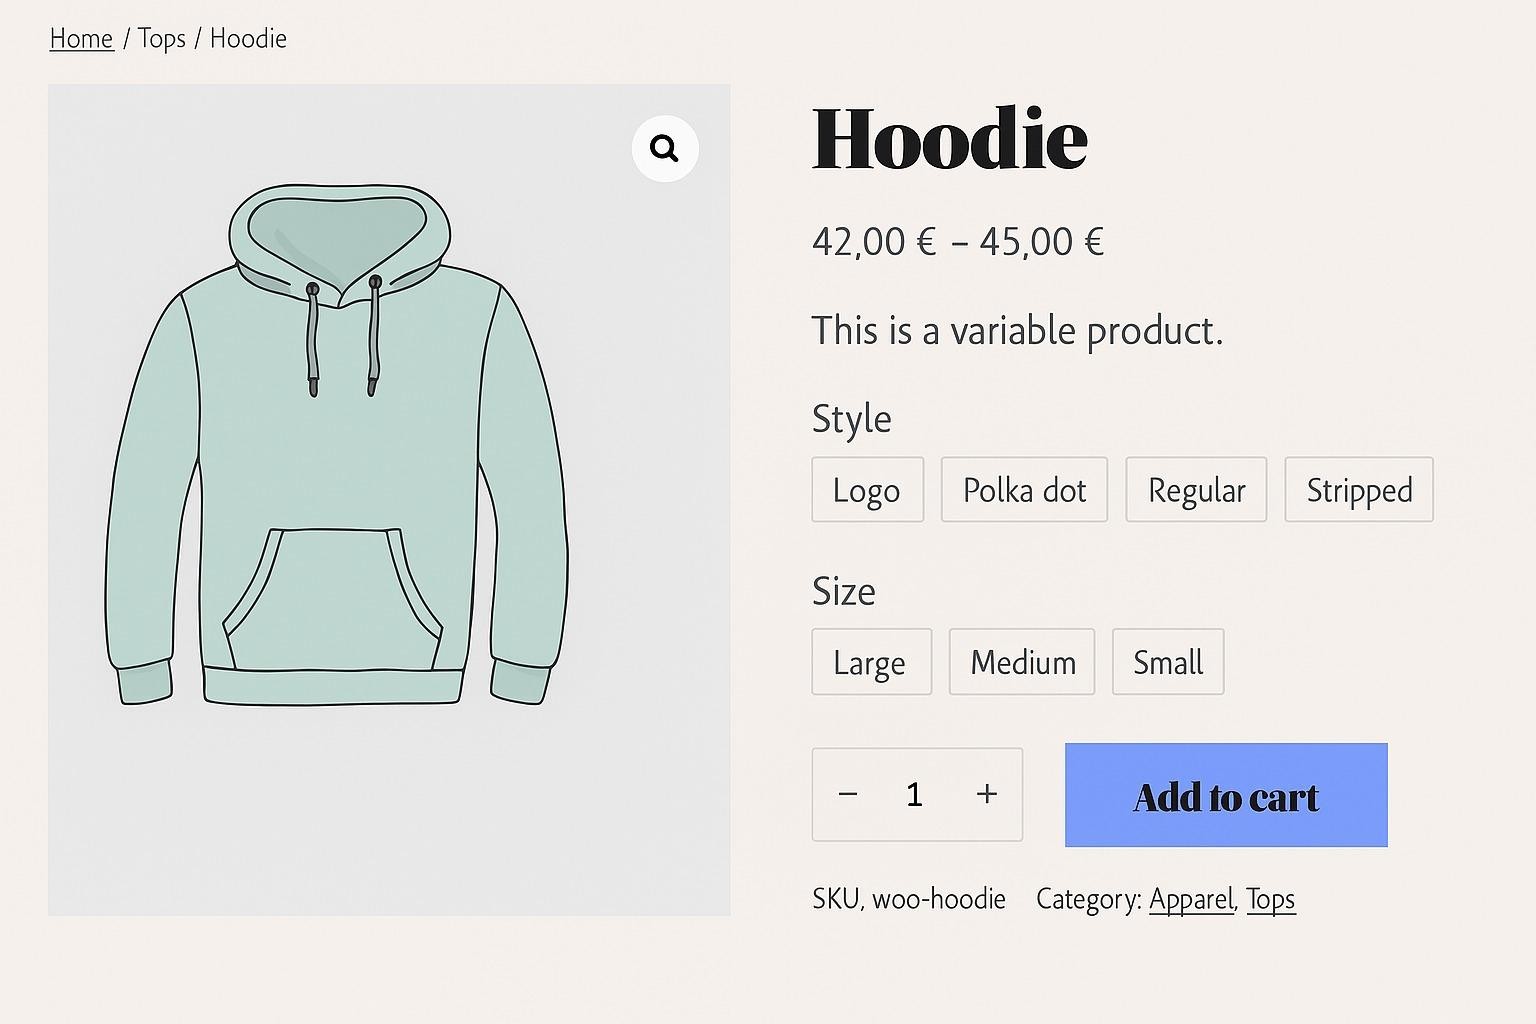Decrease the quantity with the minus stepper
The image size is (1536, 1024).
coord(847,794)
